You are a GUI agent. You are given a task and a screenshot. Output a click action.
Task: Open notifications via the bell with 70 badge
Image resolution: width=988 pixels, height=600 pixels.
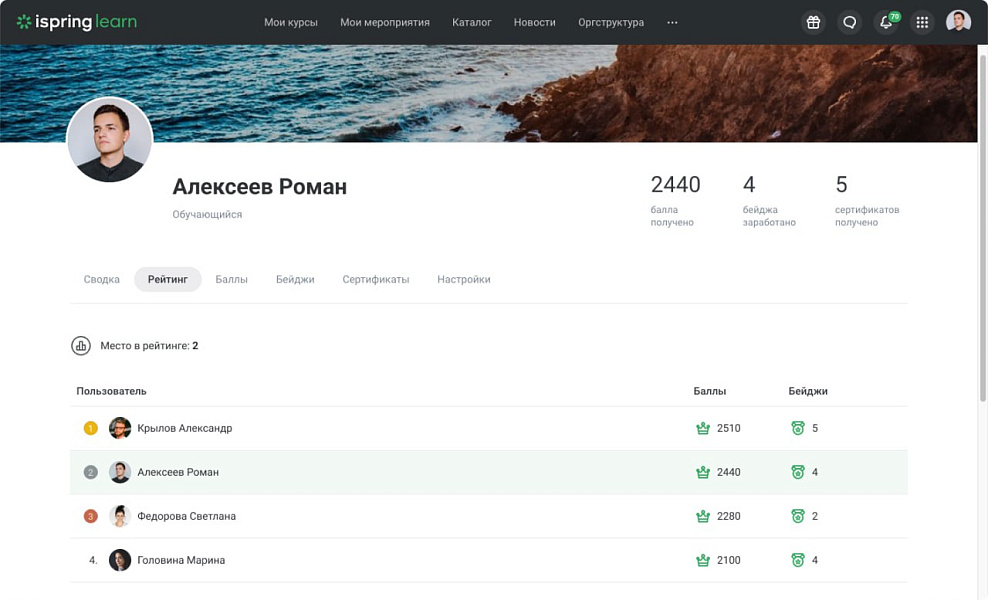885,21
